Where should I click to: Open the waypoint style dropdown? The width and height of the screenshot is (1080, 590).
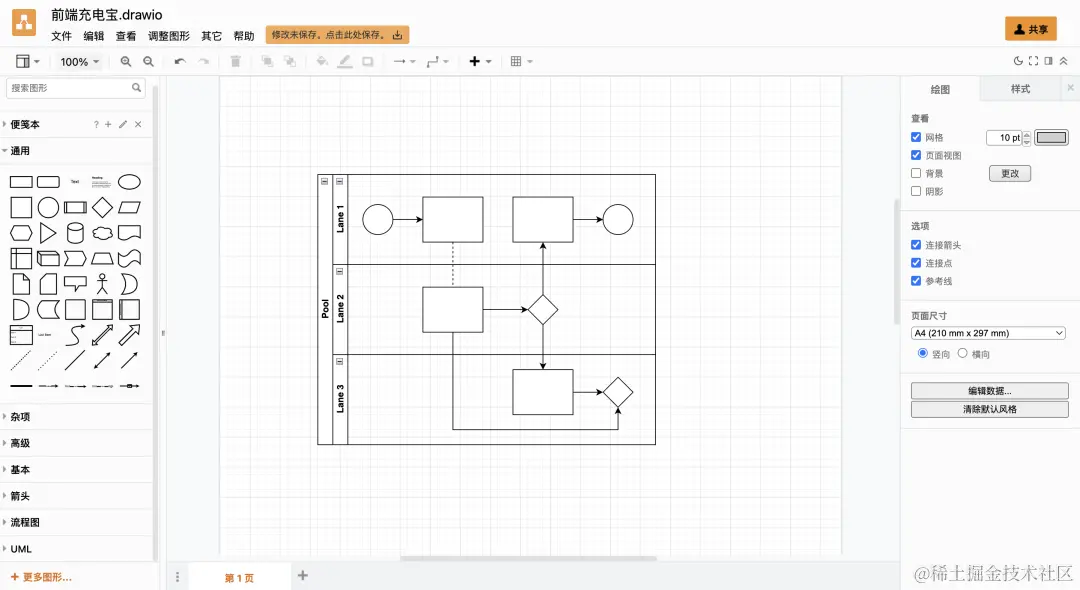(437, 61)
